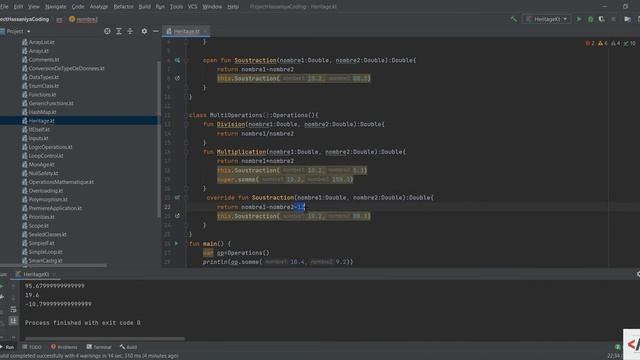Open the HeritageKt run configuration dropdown
Image resolution: width=640 pixels, height=360 pixels.
[547, 19]
